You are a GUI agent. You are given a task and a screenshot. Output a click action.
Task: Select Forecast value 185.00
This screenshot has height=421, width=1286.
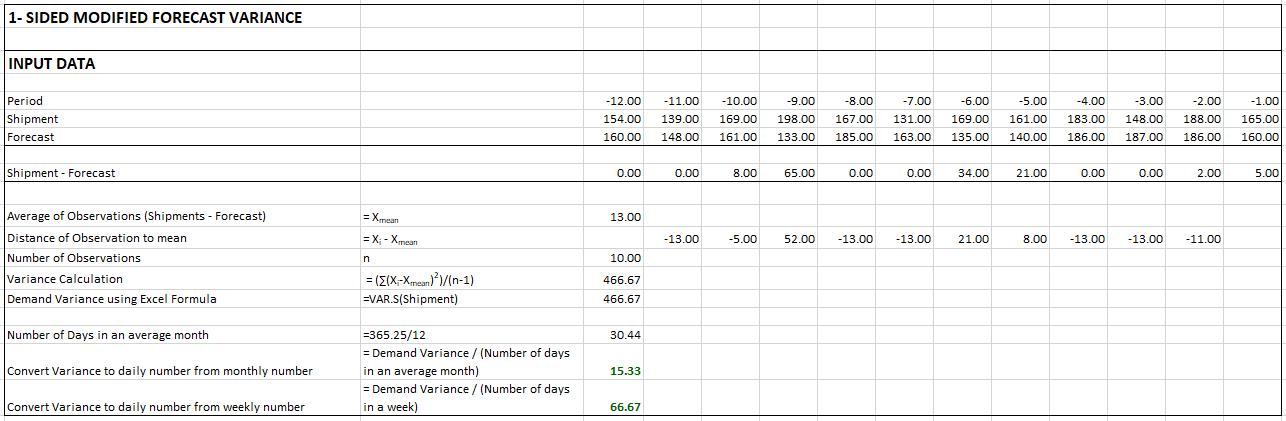click(846, 137)
